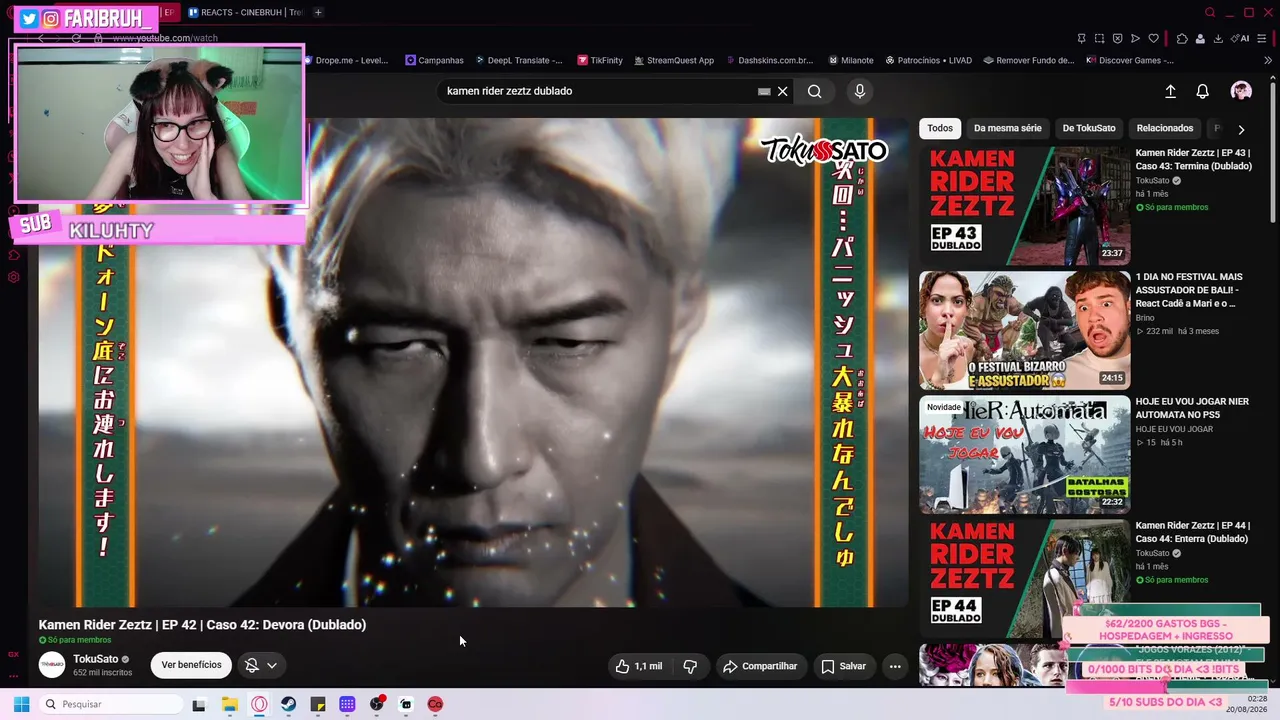Open Sticky Notes from the taskbar

318,705
